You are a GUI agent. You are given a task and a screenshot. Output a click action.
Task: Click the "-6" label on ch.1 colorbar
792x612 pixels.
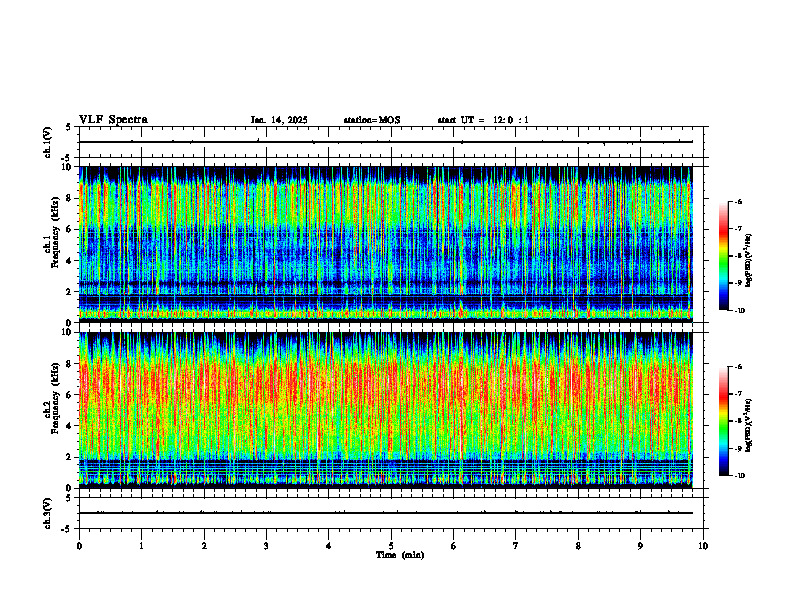738,201
